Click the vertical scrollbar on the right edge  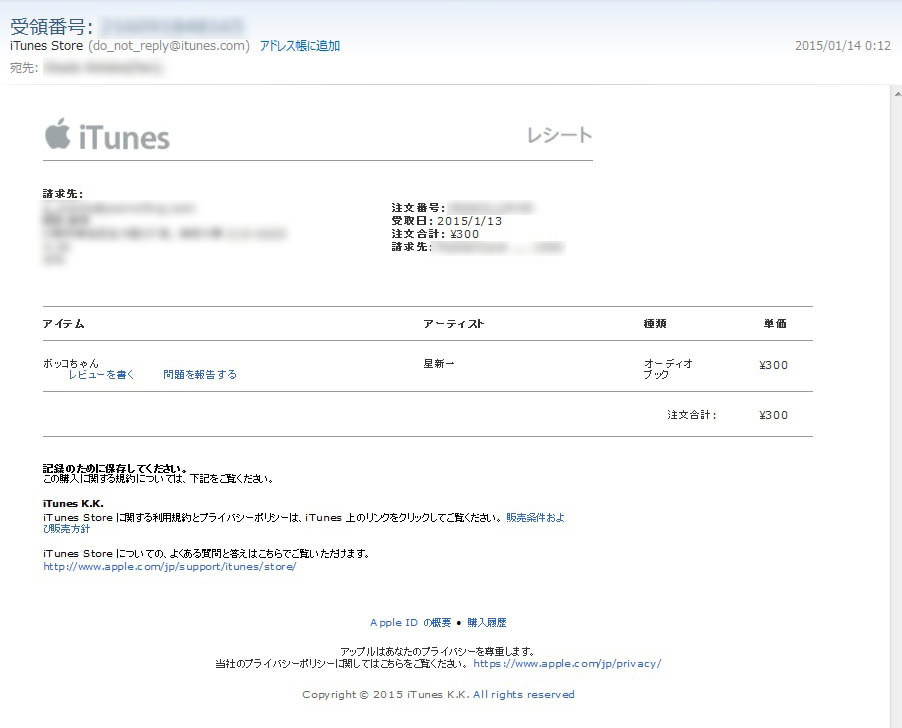pyautogui.click(x=895, y=400)
